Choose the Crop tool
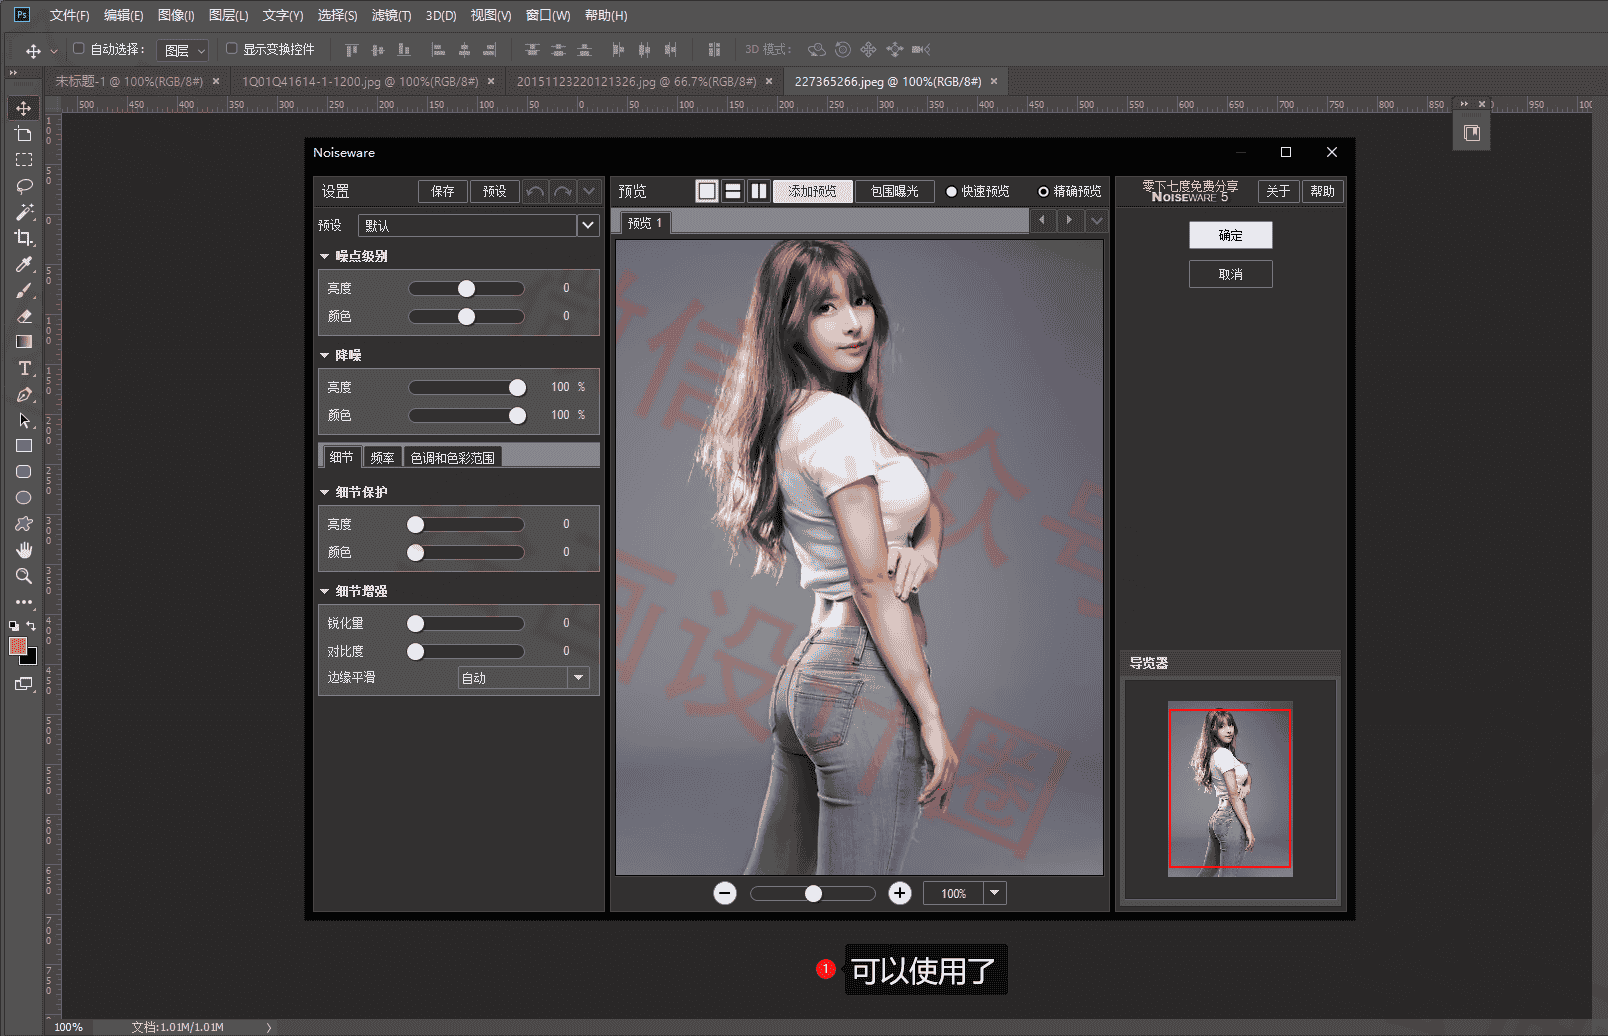The height and width of the screenshot is (1036, 1608). 24,238
